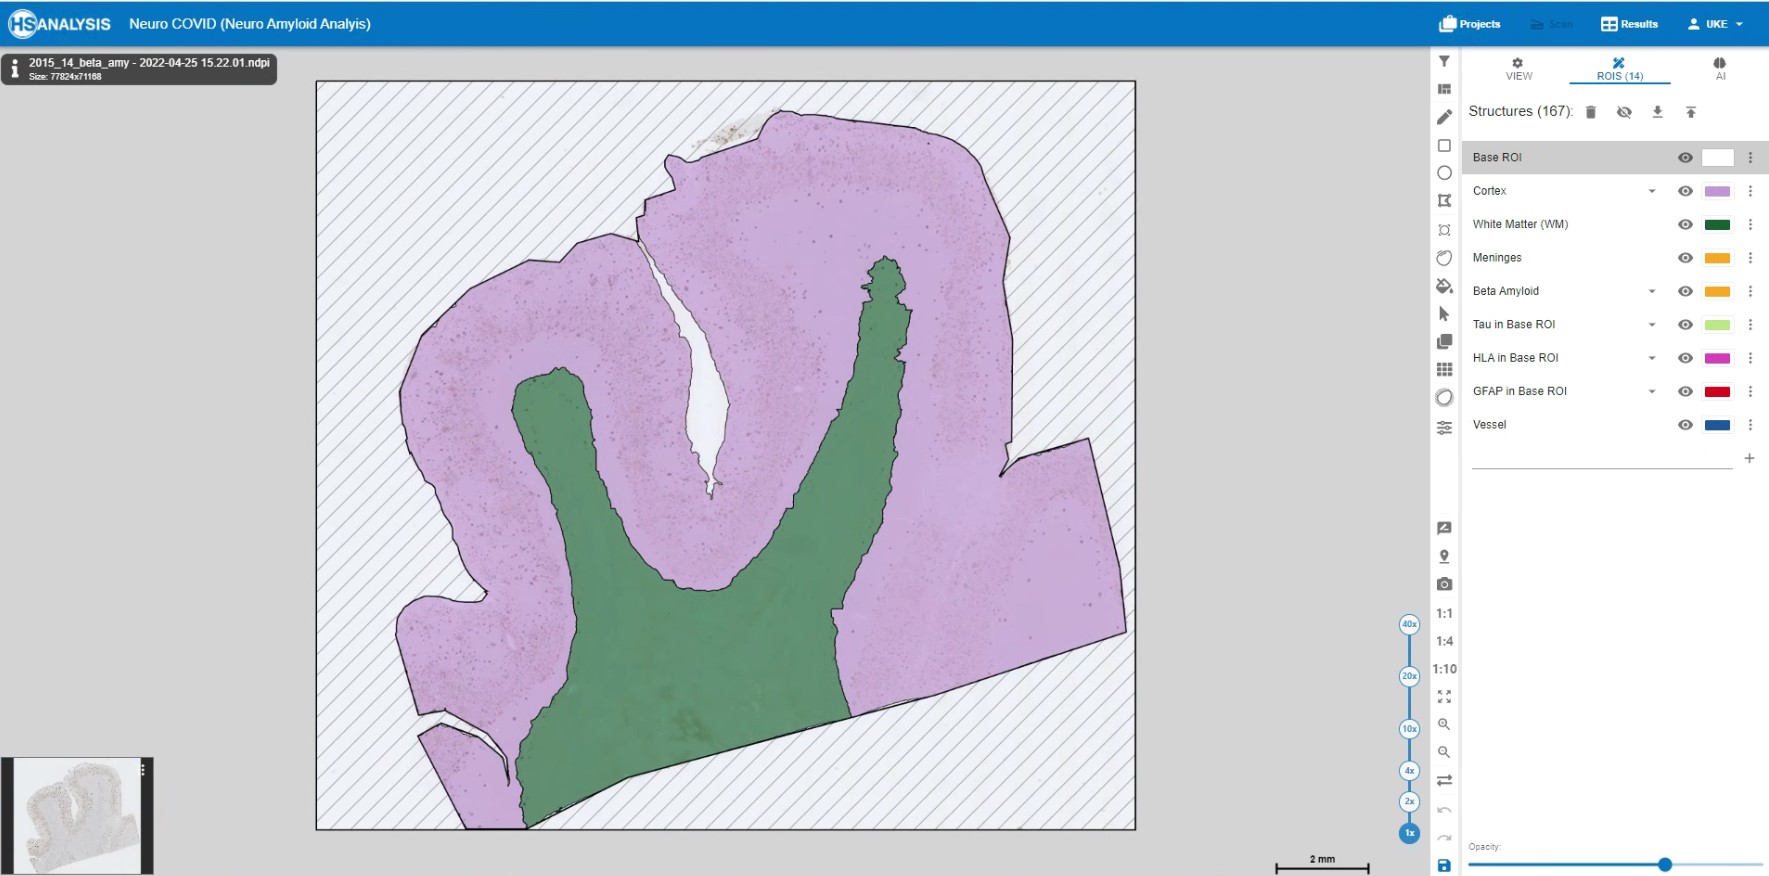
Task: Take a snapshot with the camera icon
Action: [1444, 584]
